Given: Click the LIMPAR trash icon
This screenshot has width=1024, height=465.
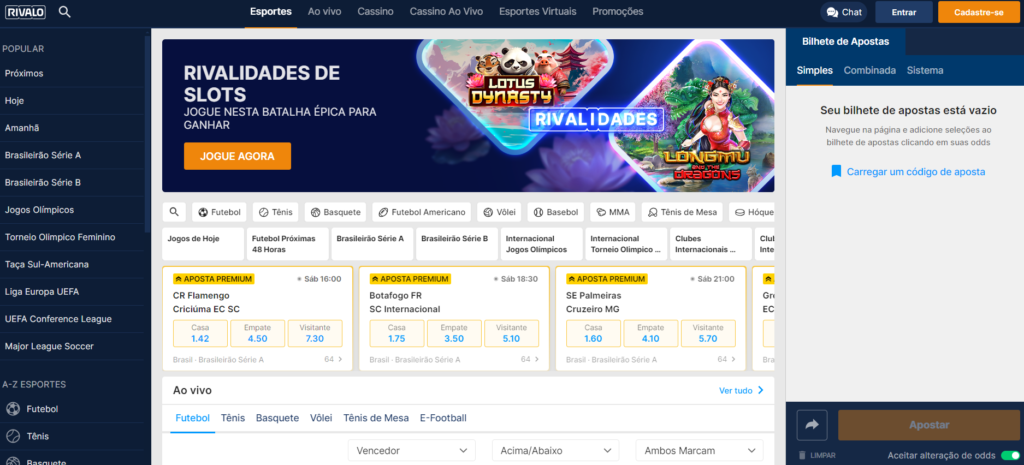Looking at the screenshot, I should click(x=803, y=455).
